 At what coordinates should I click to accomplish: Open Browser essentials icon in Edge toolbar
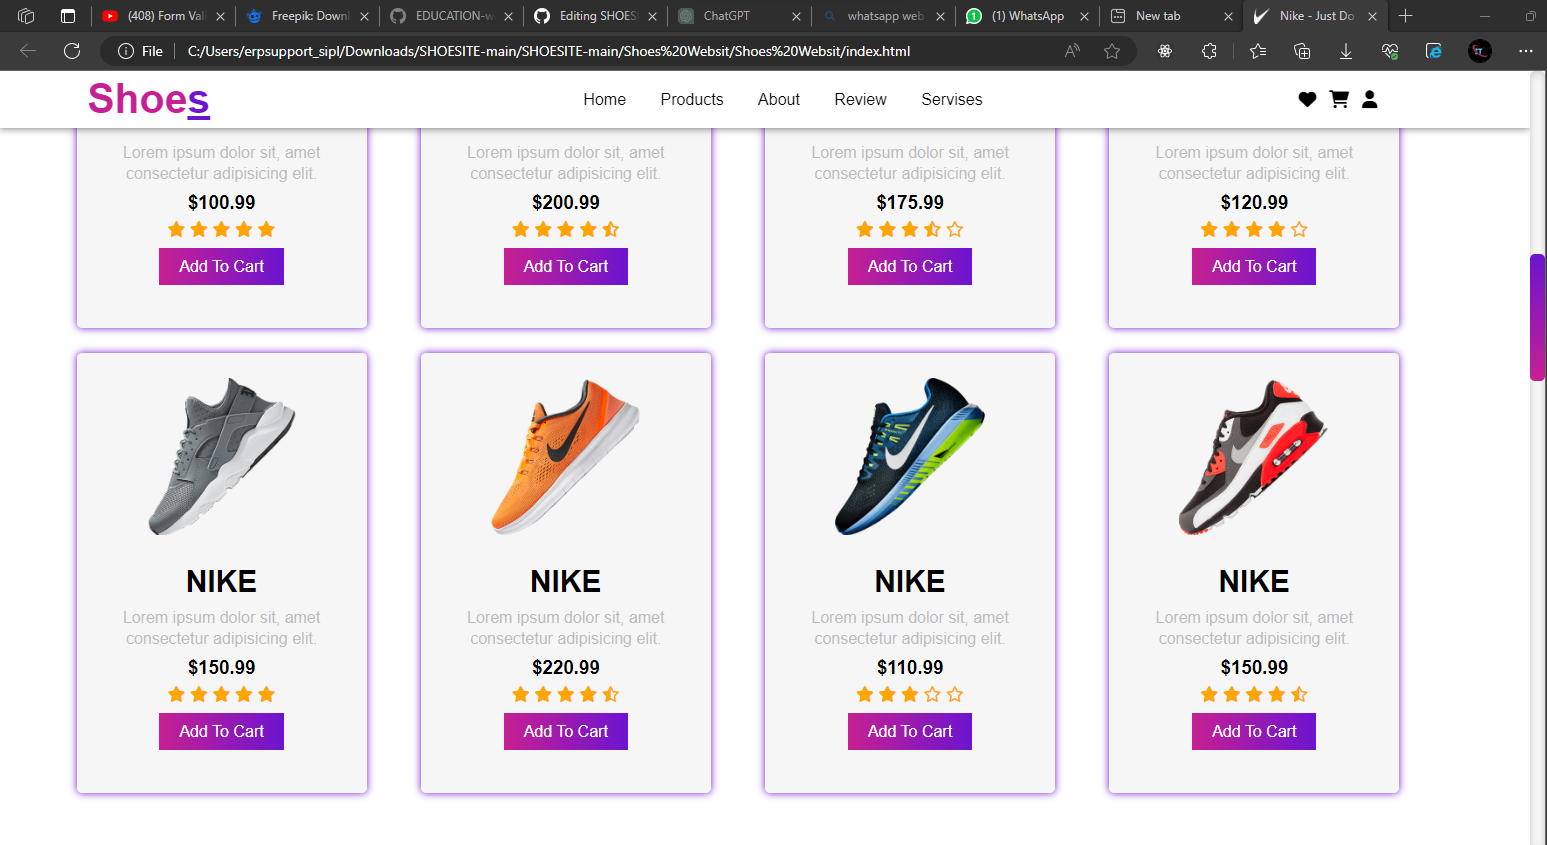(1389, 51)
